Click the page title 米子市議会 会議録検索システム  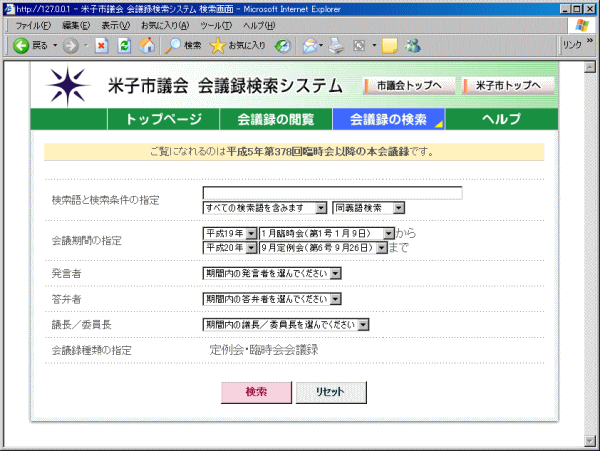[225, 86]
